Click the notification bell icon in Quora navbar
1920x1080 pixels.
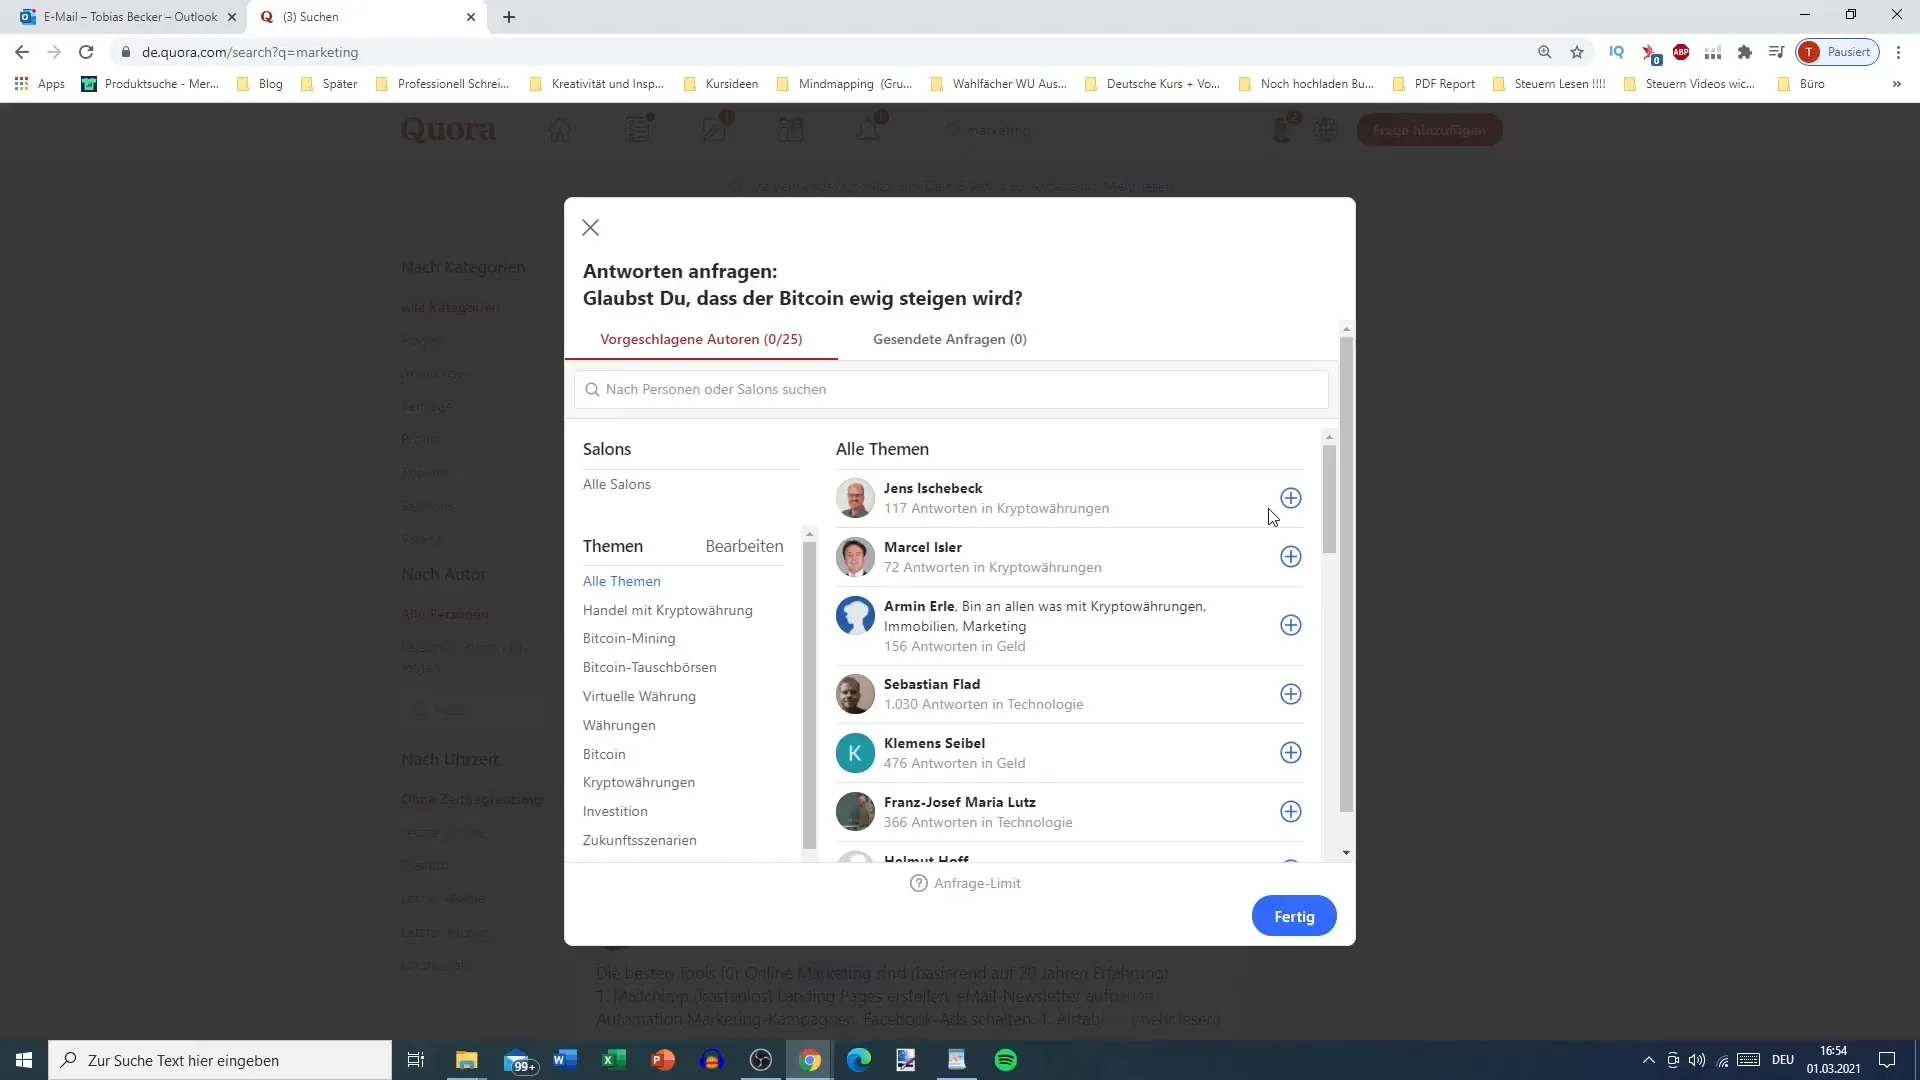(870, 129)
